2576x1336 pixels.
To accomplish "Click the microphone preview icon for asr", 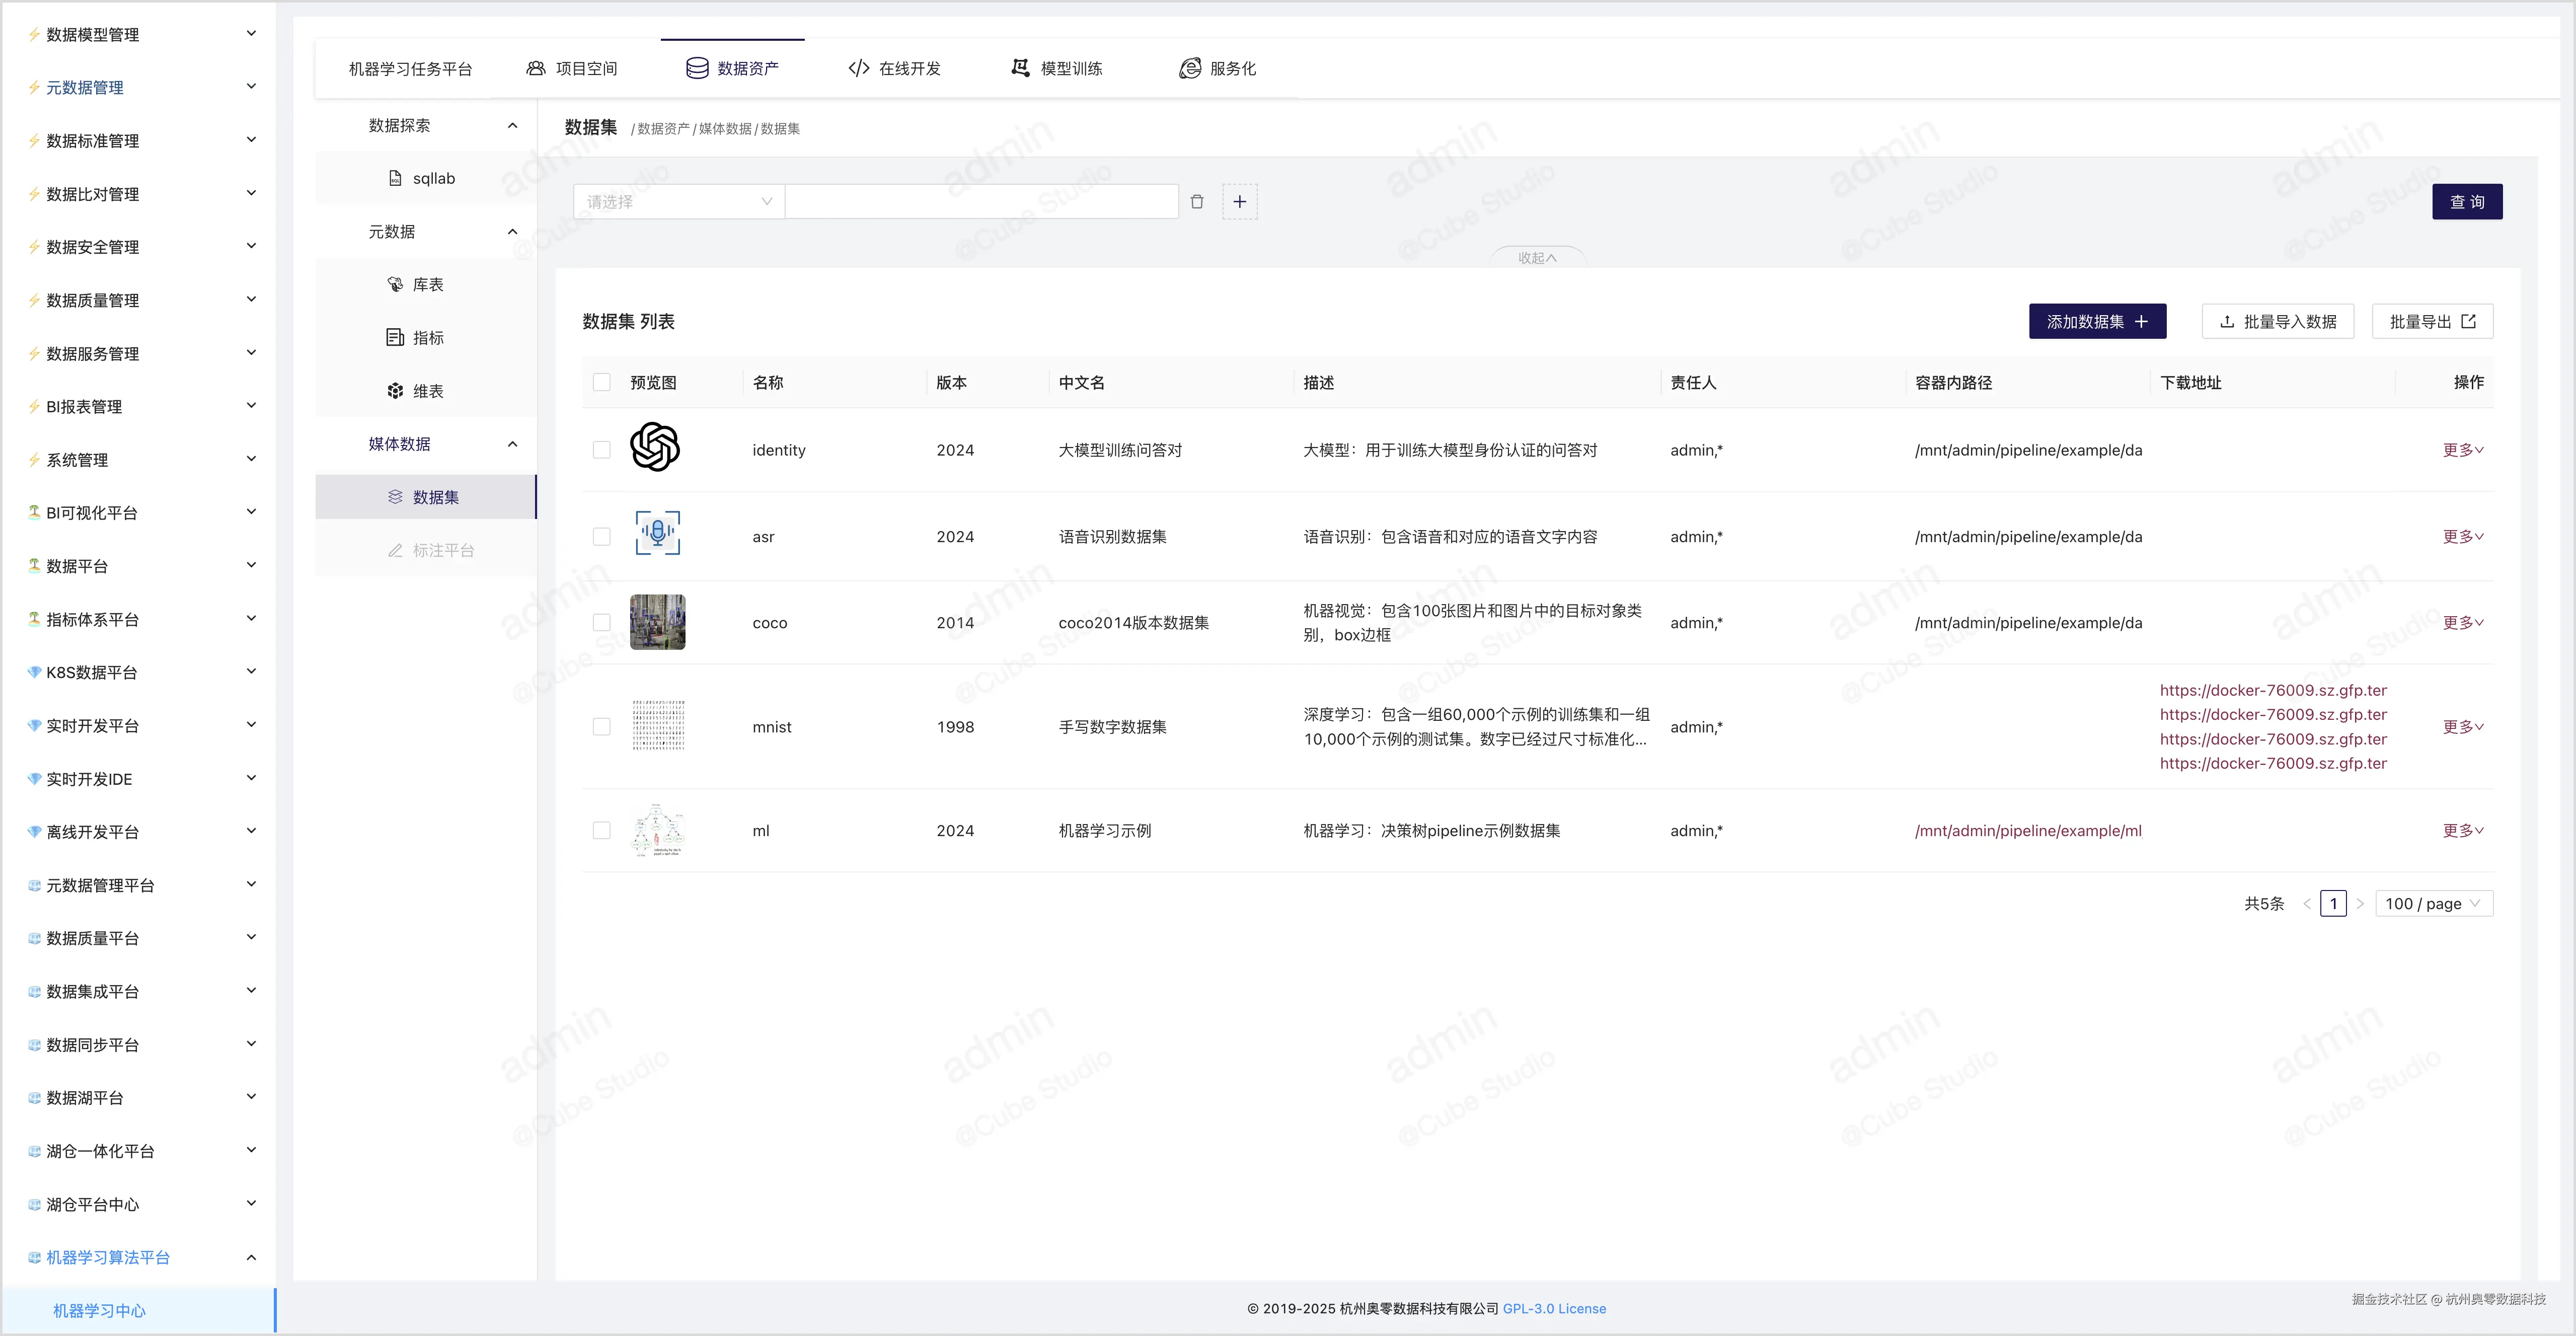I will click(657, 533).
